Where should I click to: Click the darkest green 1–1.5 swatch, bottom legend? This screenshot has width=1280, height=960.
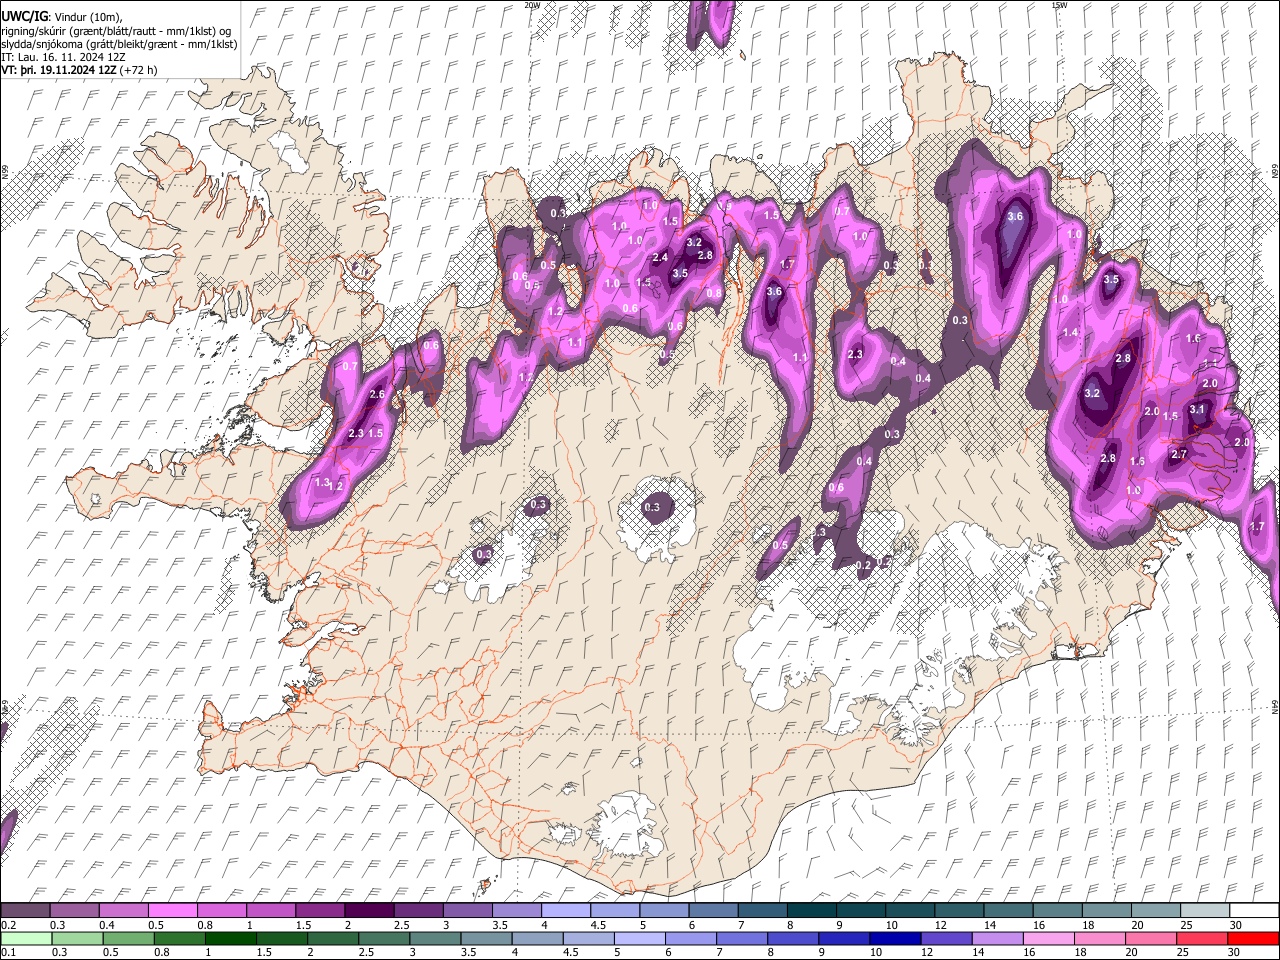point(231,938)
